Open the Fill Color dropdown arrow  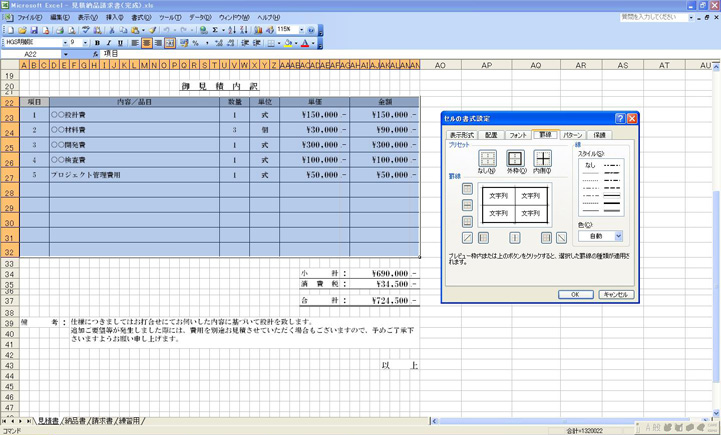click(296, 43)
